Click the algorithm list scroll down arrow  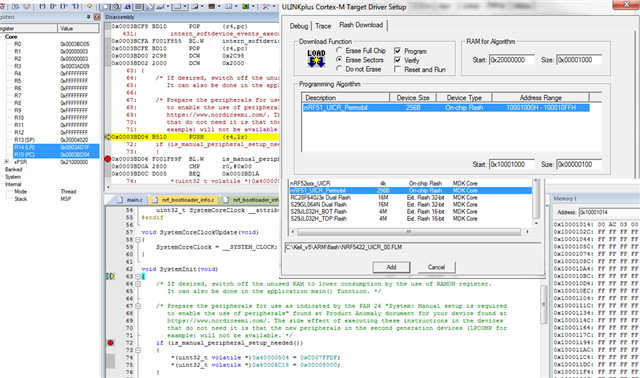536,223
